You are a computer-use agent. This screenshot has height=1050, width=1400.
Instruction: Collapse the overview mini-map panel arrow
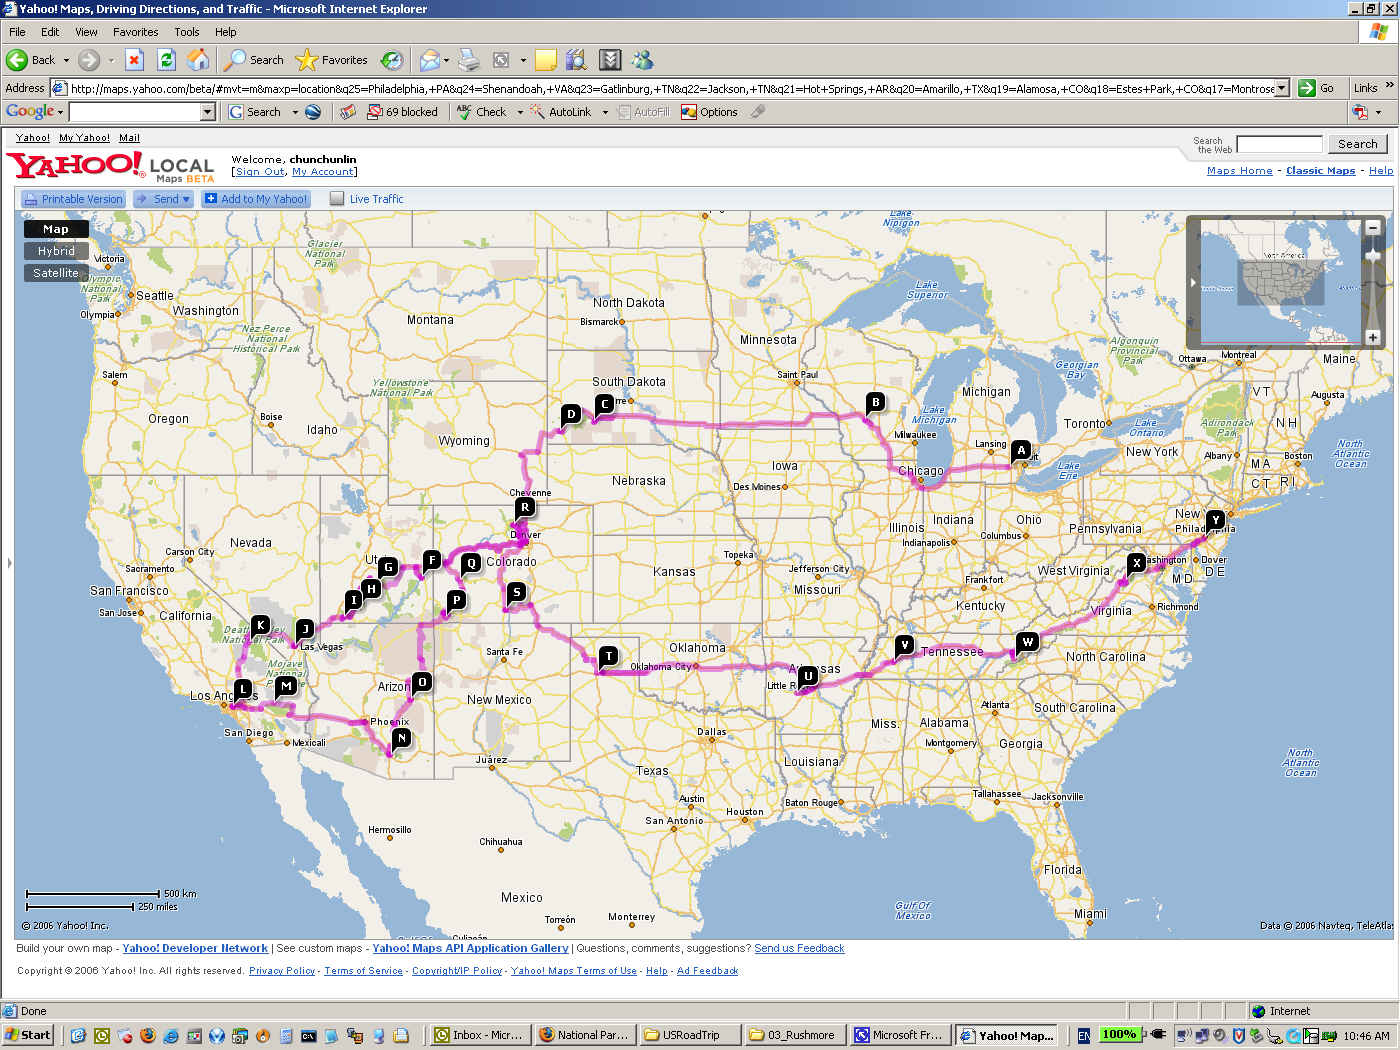point(1193,283)
